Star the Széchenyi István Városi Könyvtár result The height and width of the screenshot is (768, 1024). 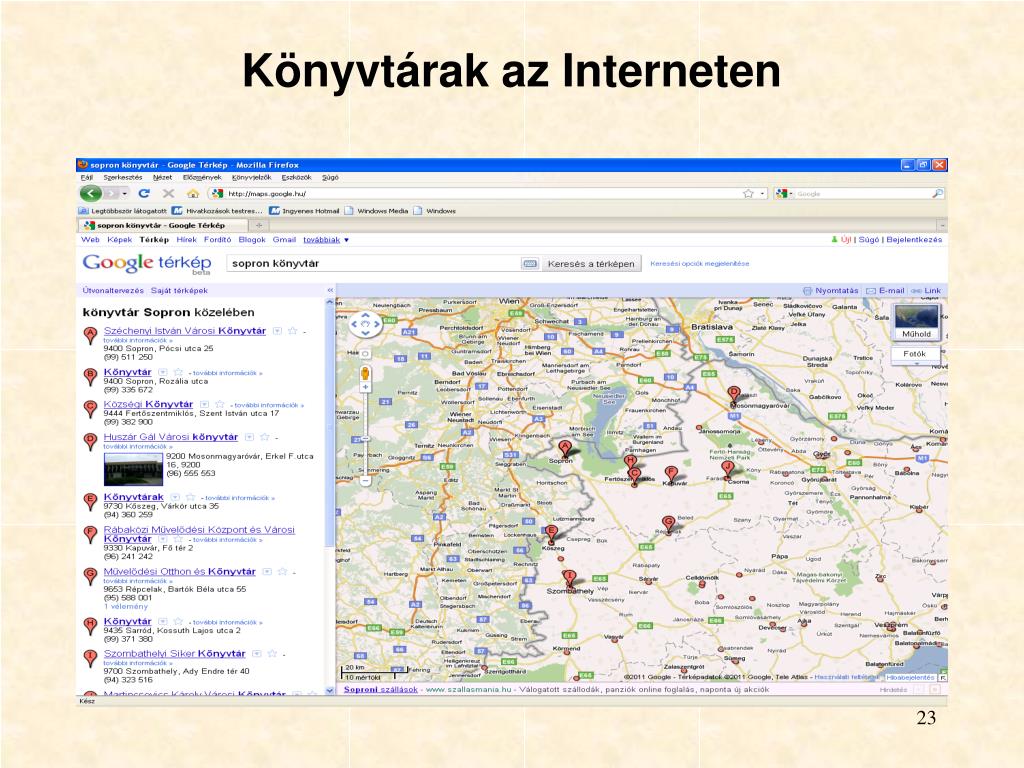[293, 331]
